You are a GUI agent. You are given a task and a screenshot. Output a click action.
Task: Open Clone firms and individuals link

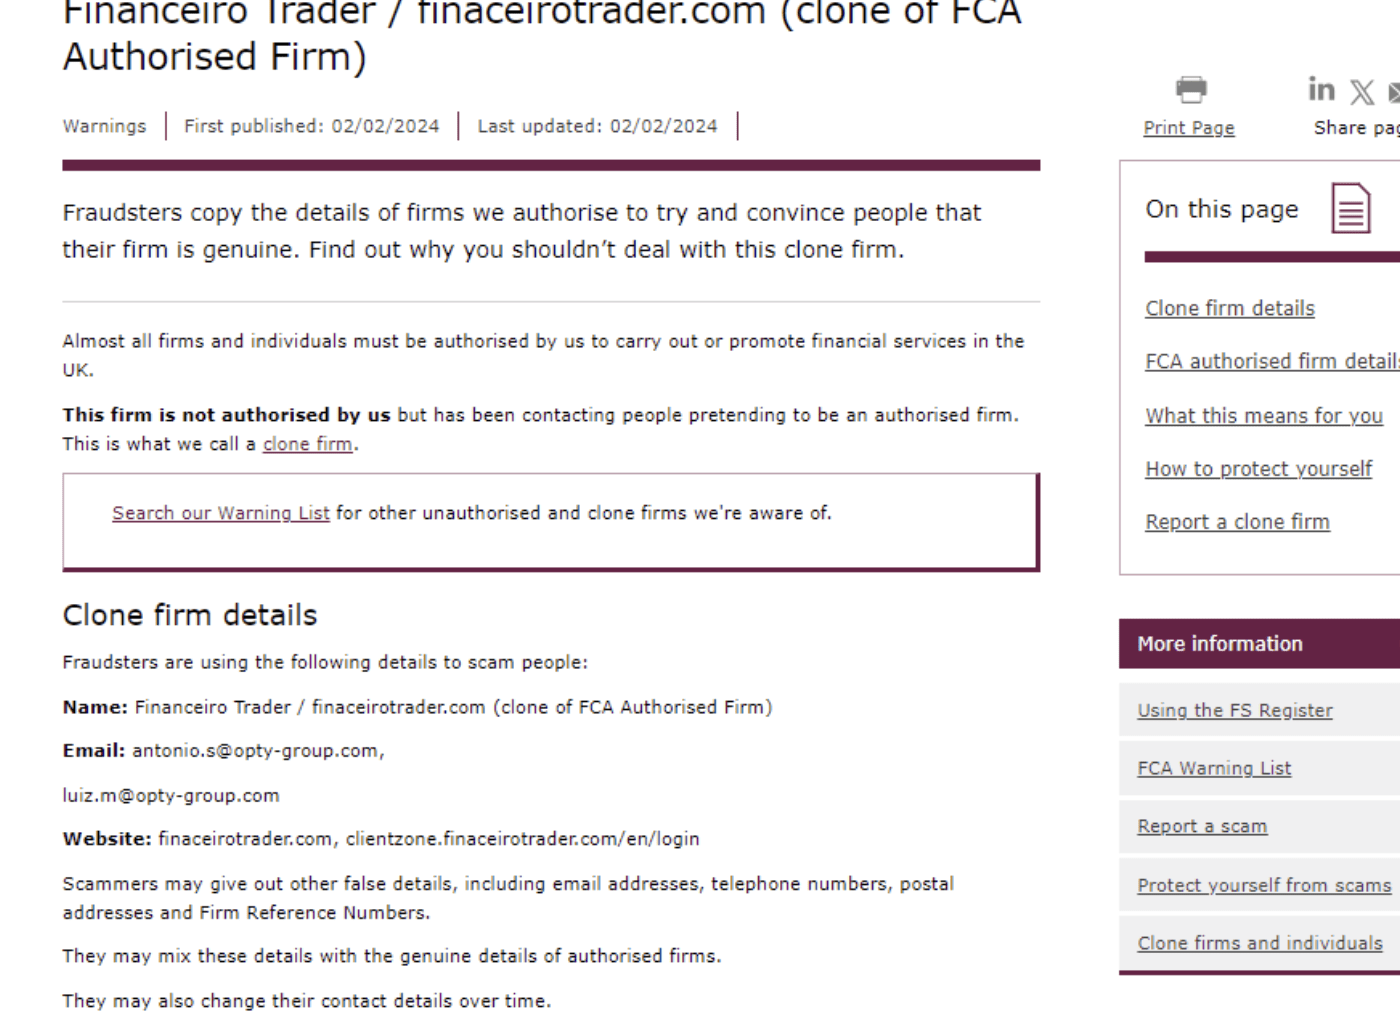[1259, 943]
